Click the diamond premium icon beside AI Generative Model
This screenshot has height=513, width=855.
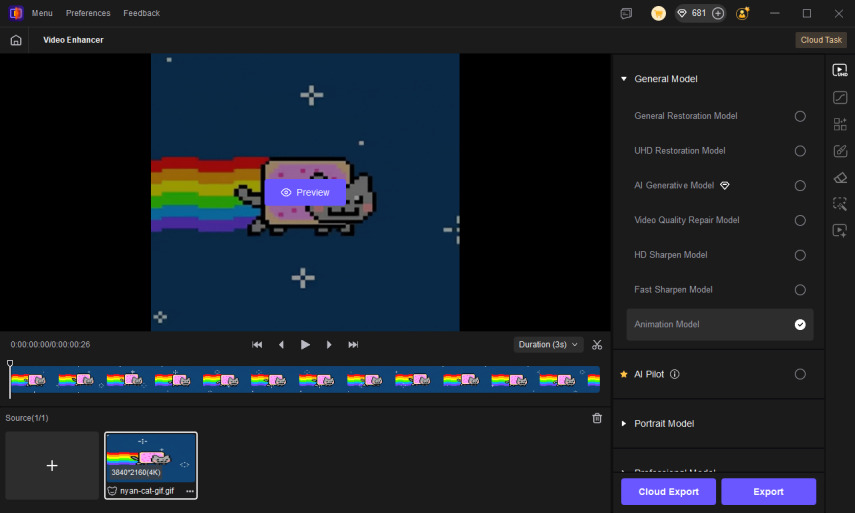[725, 185]
